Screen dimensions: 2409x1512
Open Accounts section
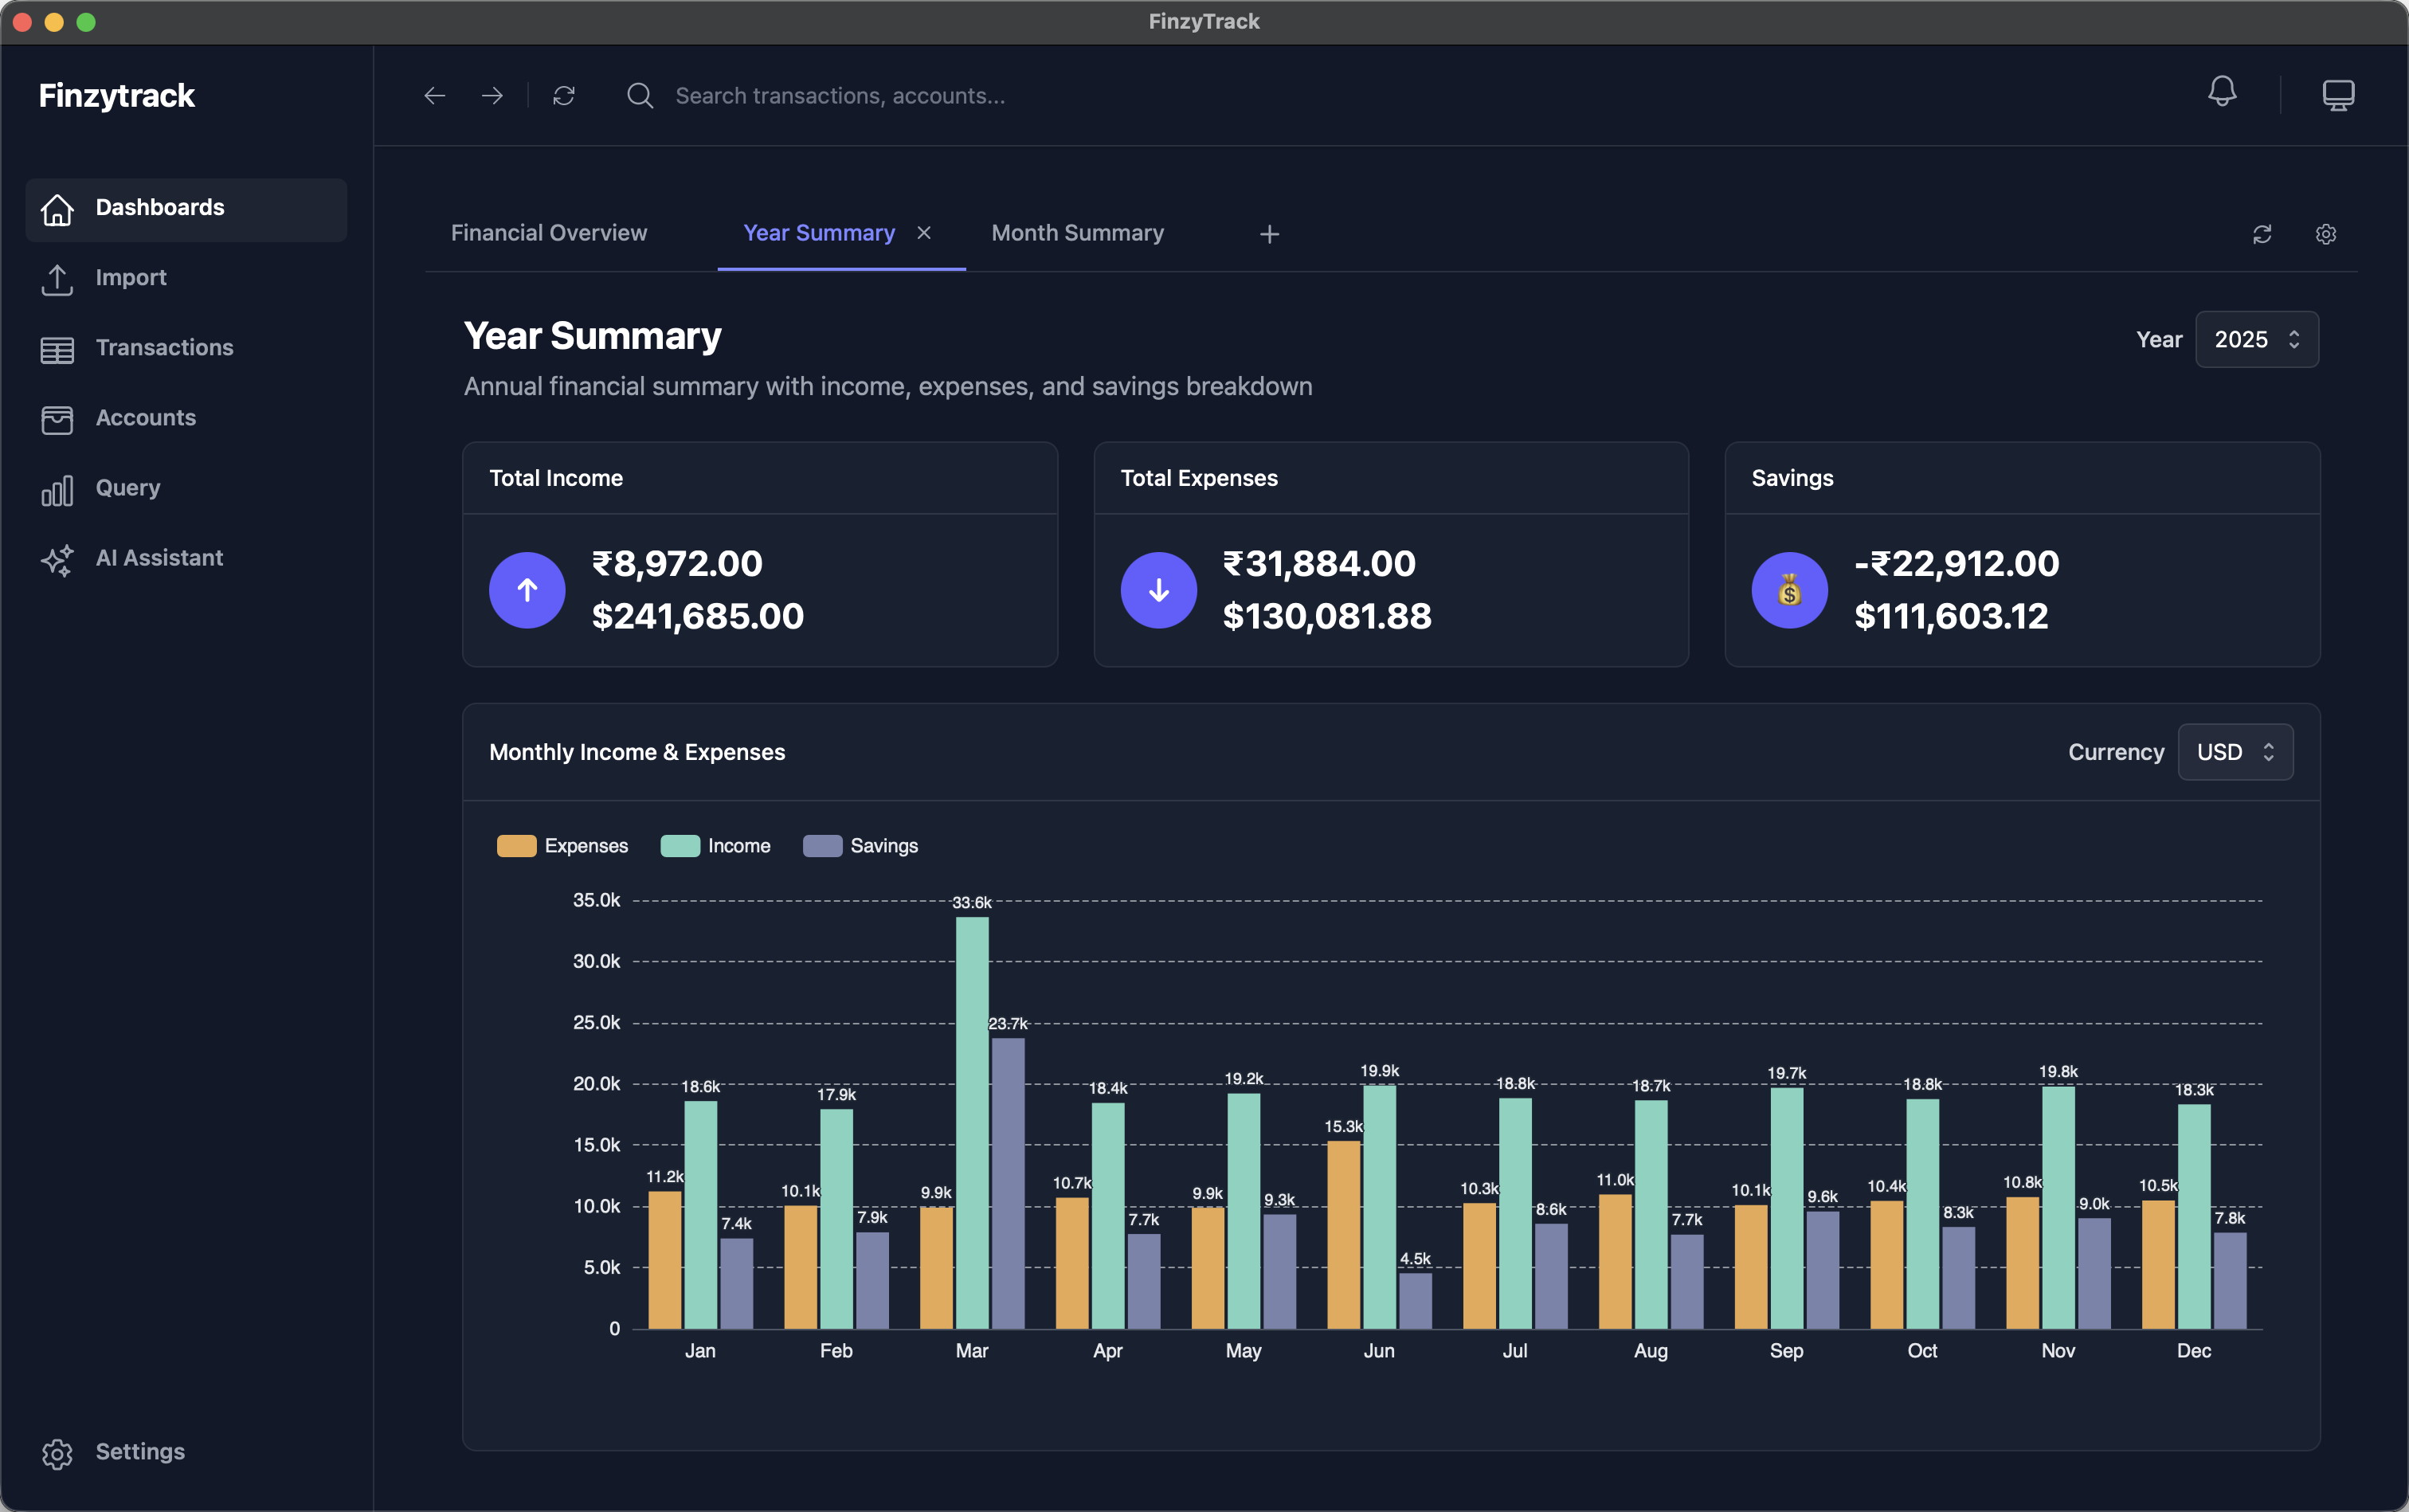[x=186, y=419]
